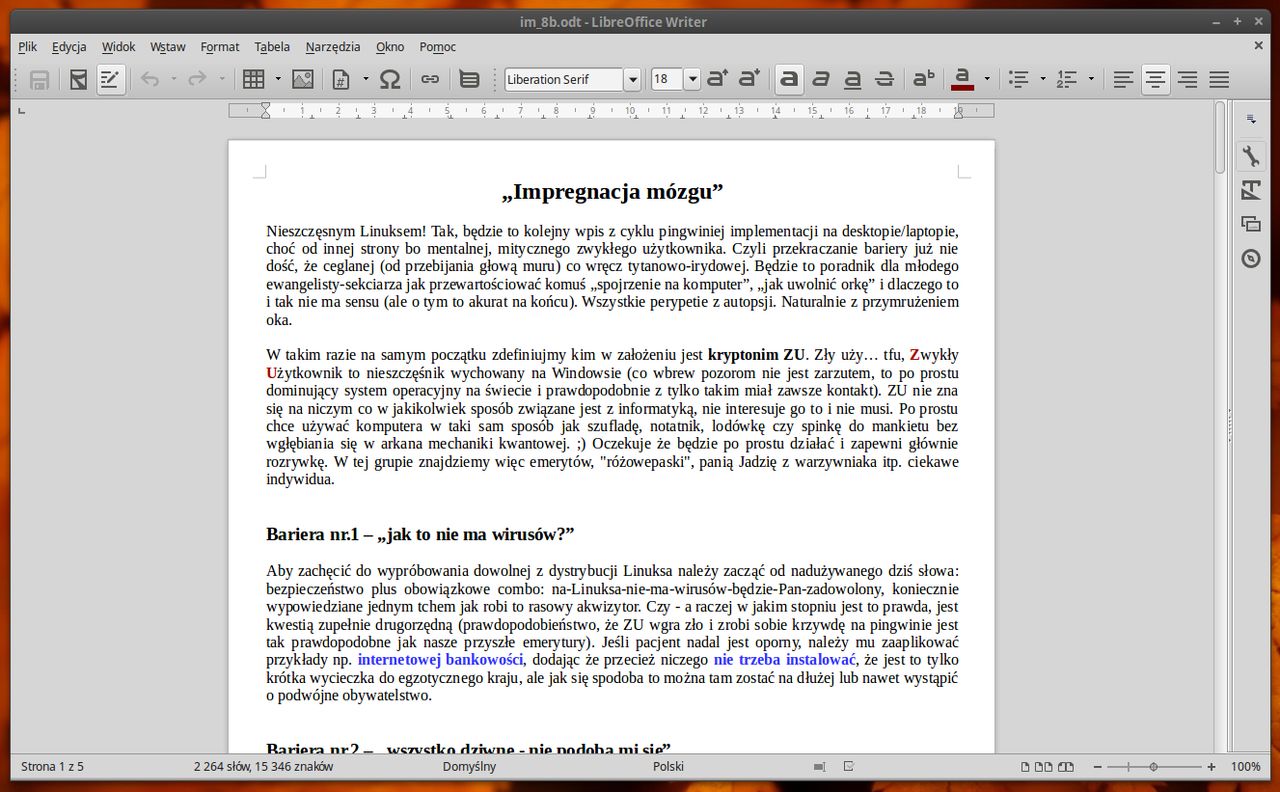Viewport: 1280px width, 792px height.
Task: Switch to single-page view layout icon
Action: pyautogui.click(x=1025, y=767)
